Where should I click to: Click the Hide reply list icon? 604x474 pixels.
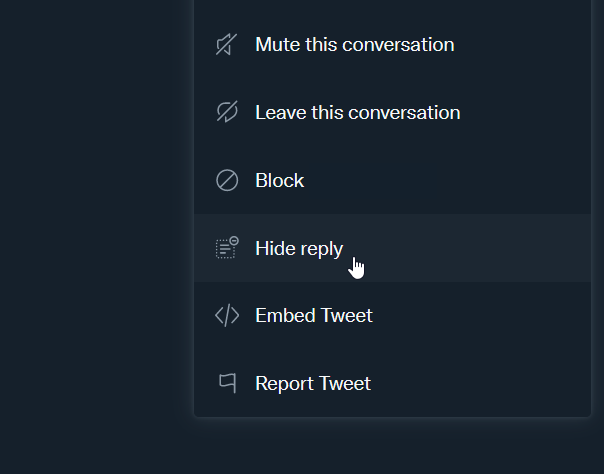227,248
